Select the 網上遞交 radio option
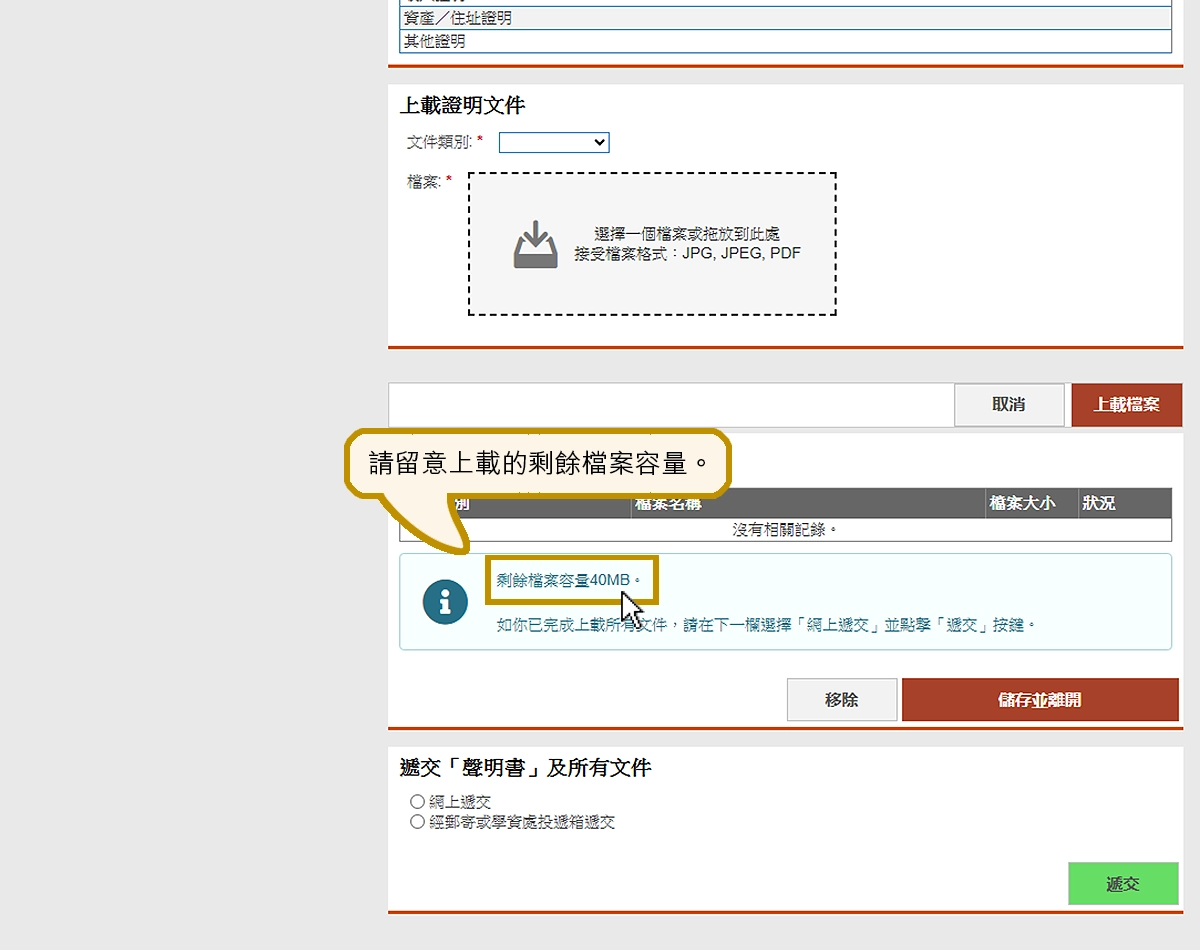Viewport: 1200px width, 950px height. tap(418, 802)
